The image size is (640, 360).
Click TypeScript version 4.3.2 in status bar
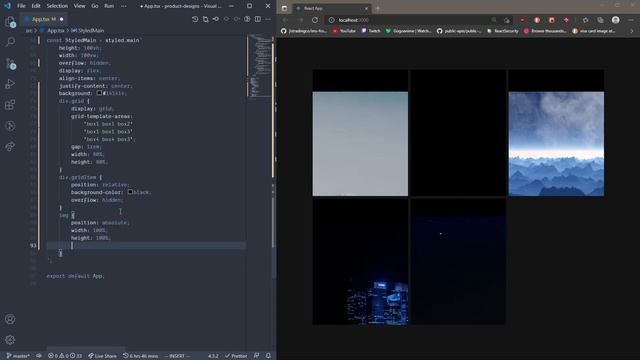click(x=213, y=356)
